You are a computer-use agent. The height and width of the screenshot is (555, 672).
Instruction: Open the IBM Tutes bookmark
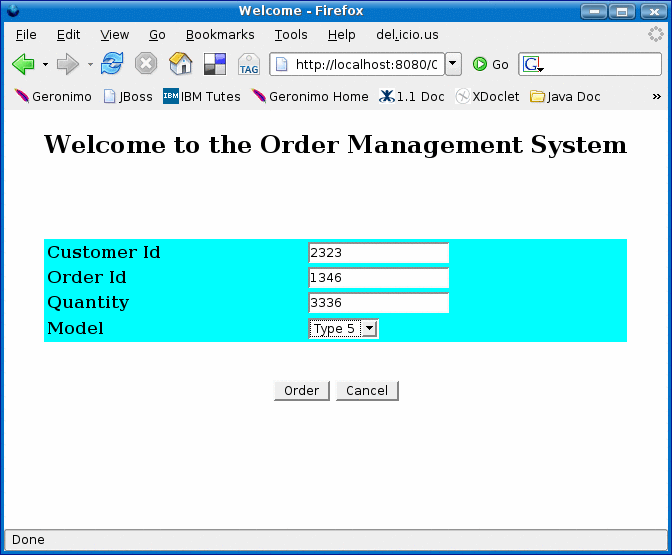tap(202, 96)
